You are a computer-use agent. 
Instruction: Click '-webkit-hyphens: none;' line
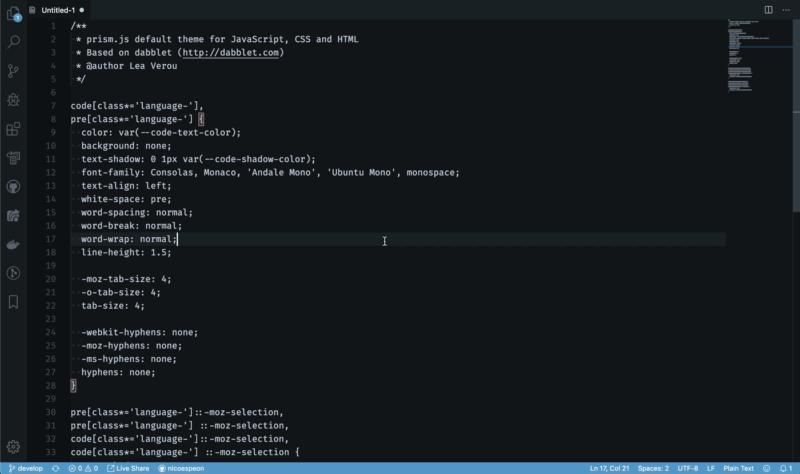[139, 332]
